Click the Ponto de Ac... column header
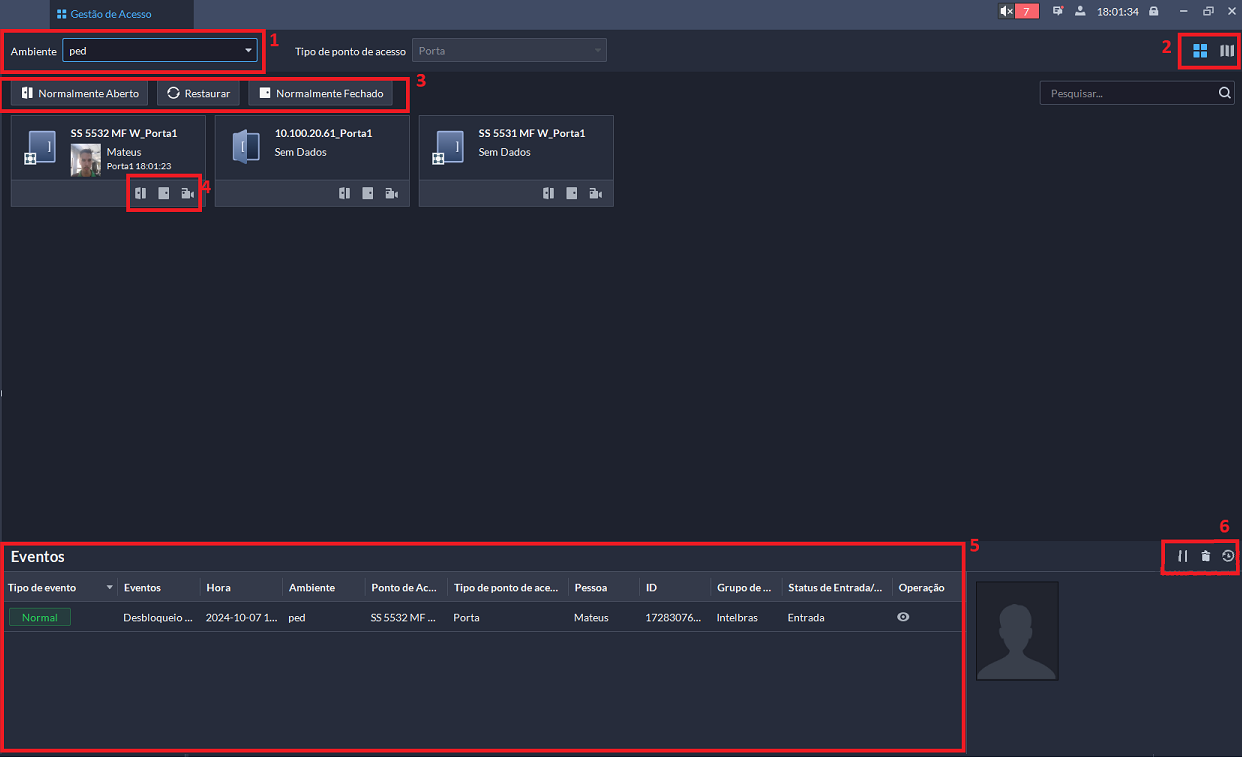Image resolution: width=1242 pixels, height=757 pixels. [x=404, y=587]
